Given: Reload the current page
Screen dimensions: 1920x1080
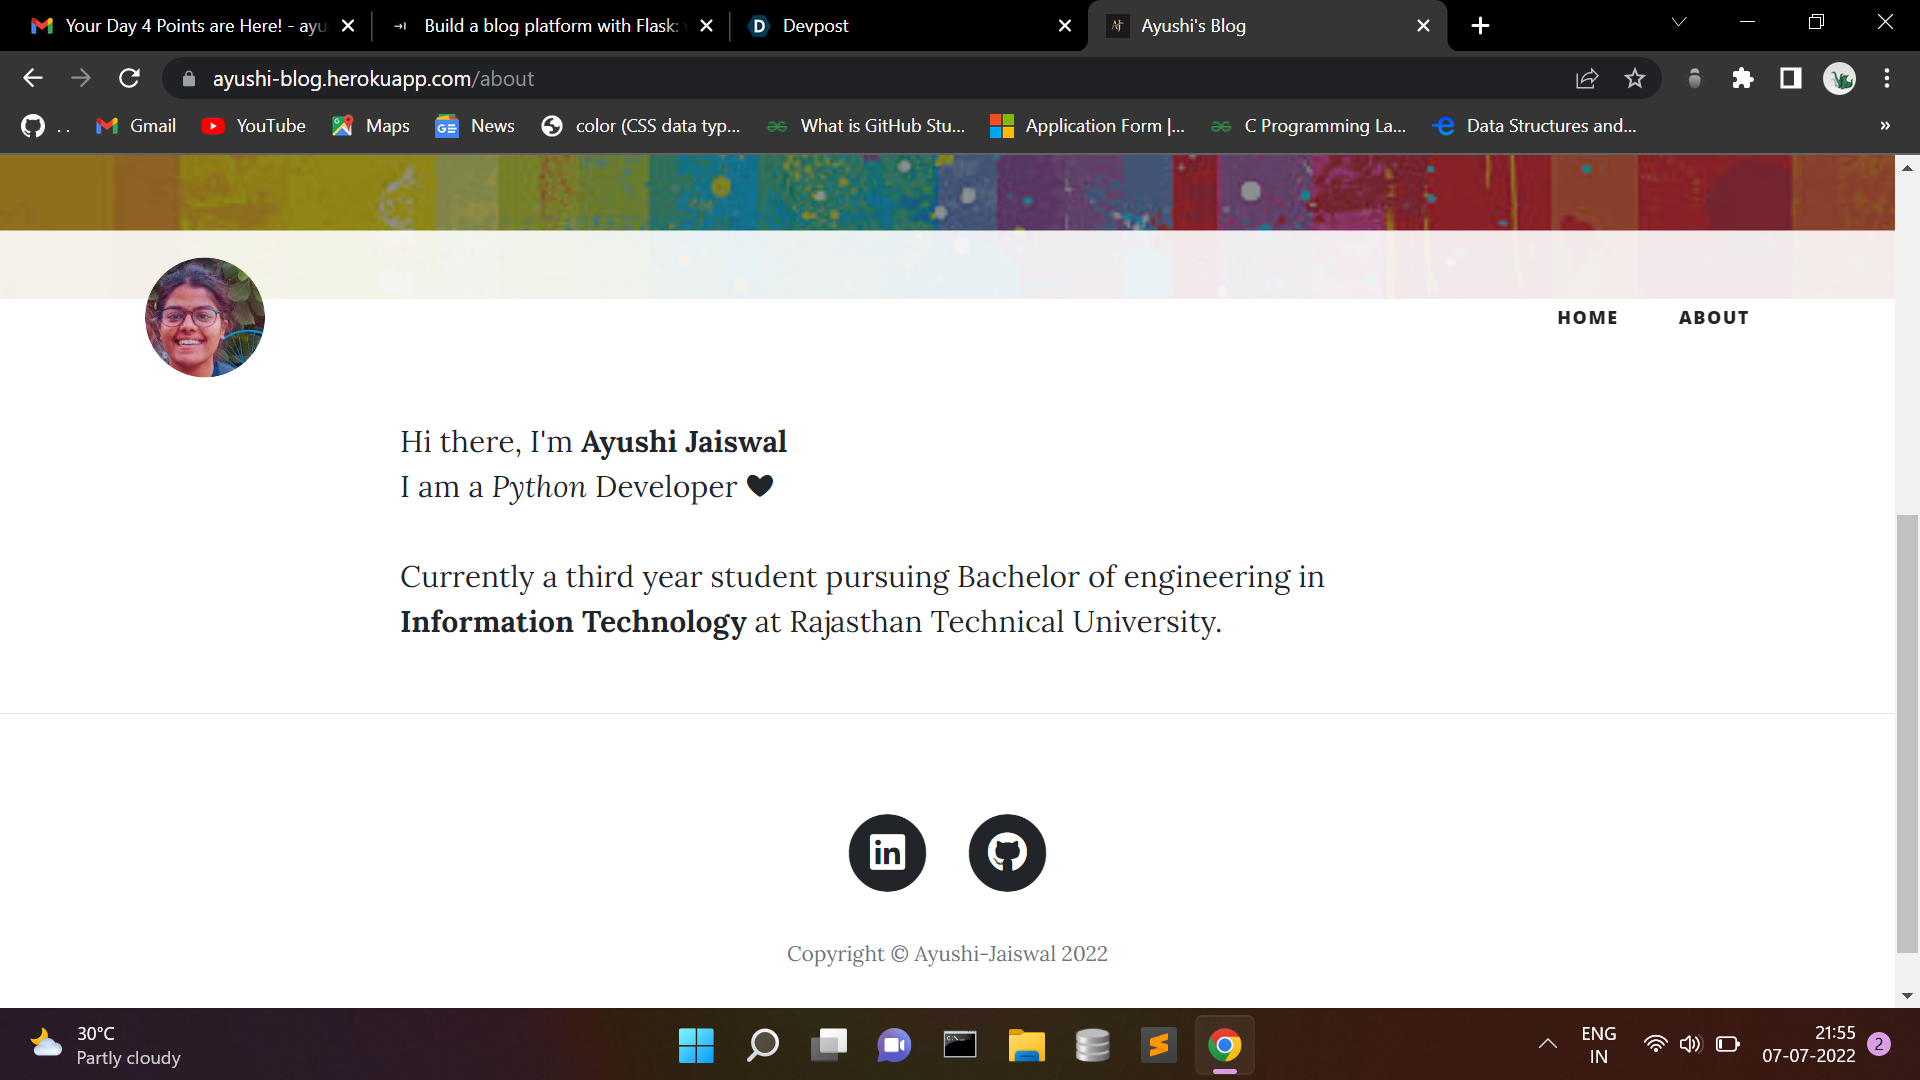Looking at the screenshot, I should tap(129, 79).
